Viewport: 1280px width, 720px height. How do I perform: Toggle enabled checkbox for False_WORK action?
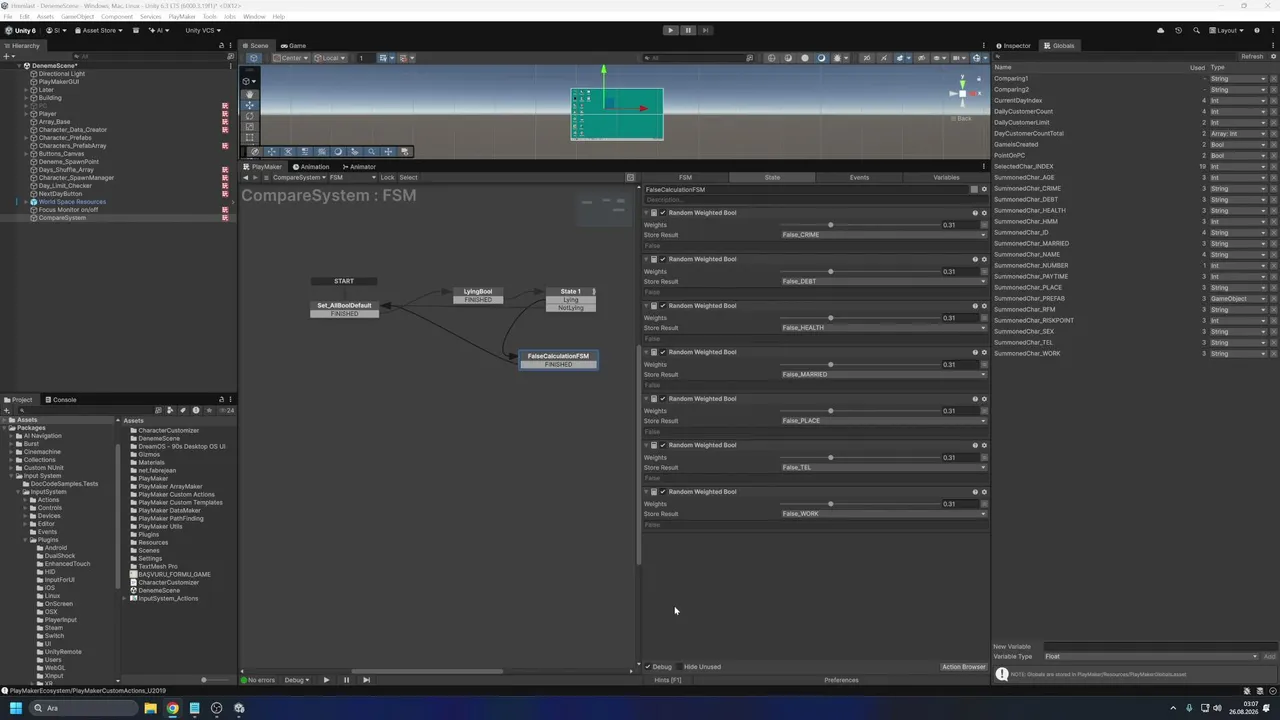tap(662, 492)
